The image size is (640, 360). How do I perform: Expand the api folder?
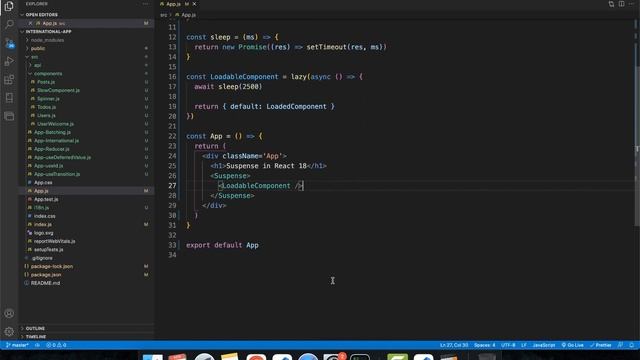tap(37, 65)
